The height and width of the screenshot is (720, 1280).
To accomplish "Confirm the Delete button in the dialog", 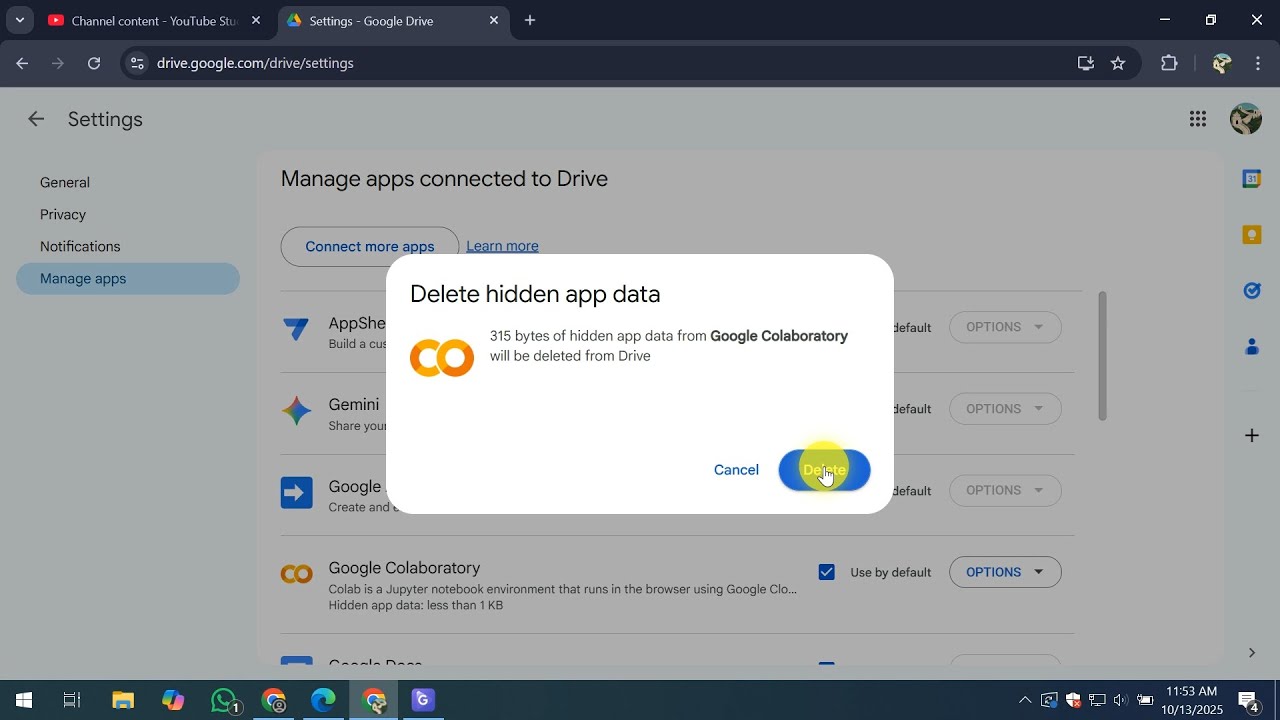I will [x=824, y=470].
